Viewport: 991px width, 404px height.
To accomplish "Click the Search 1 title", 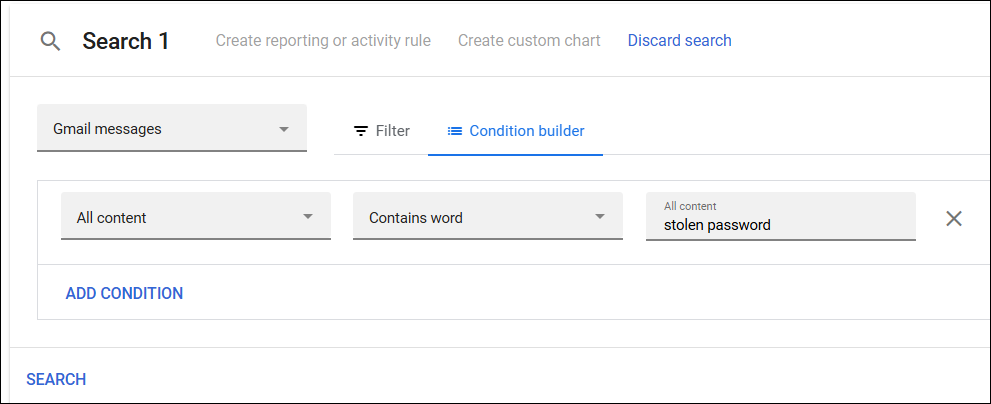I will tap(126, 41).
